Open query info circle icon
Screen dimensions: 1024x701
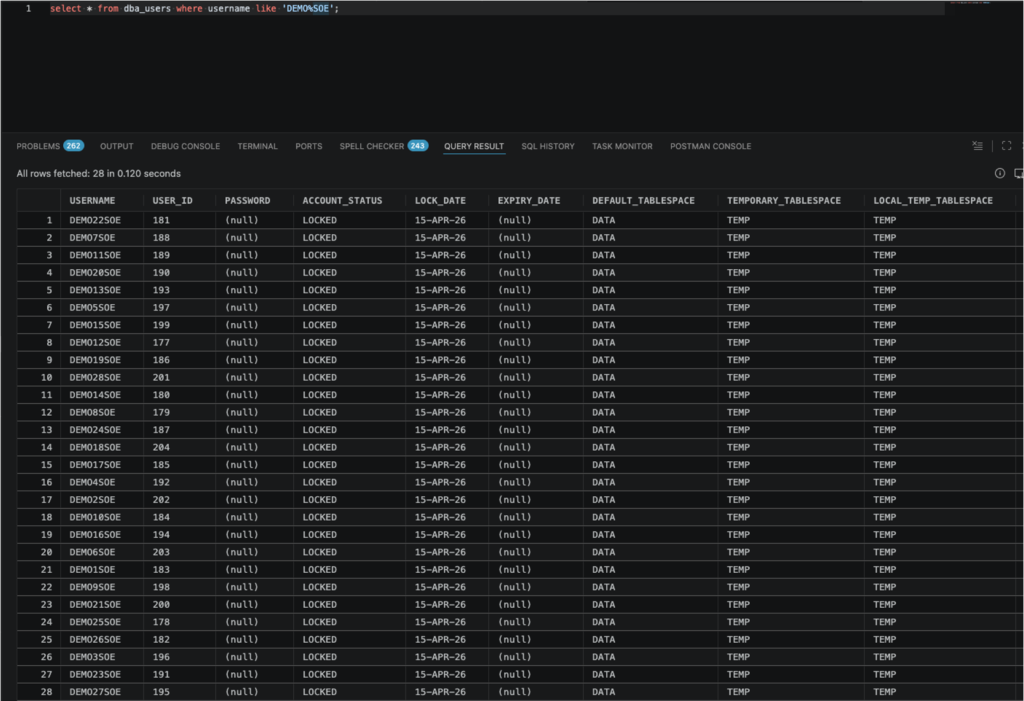(x=999, y=173)
